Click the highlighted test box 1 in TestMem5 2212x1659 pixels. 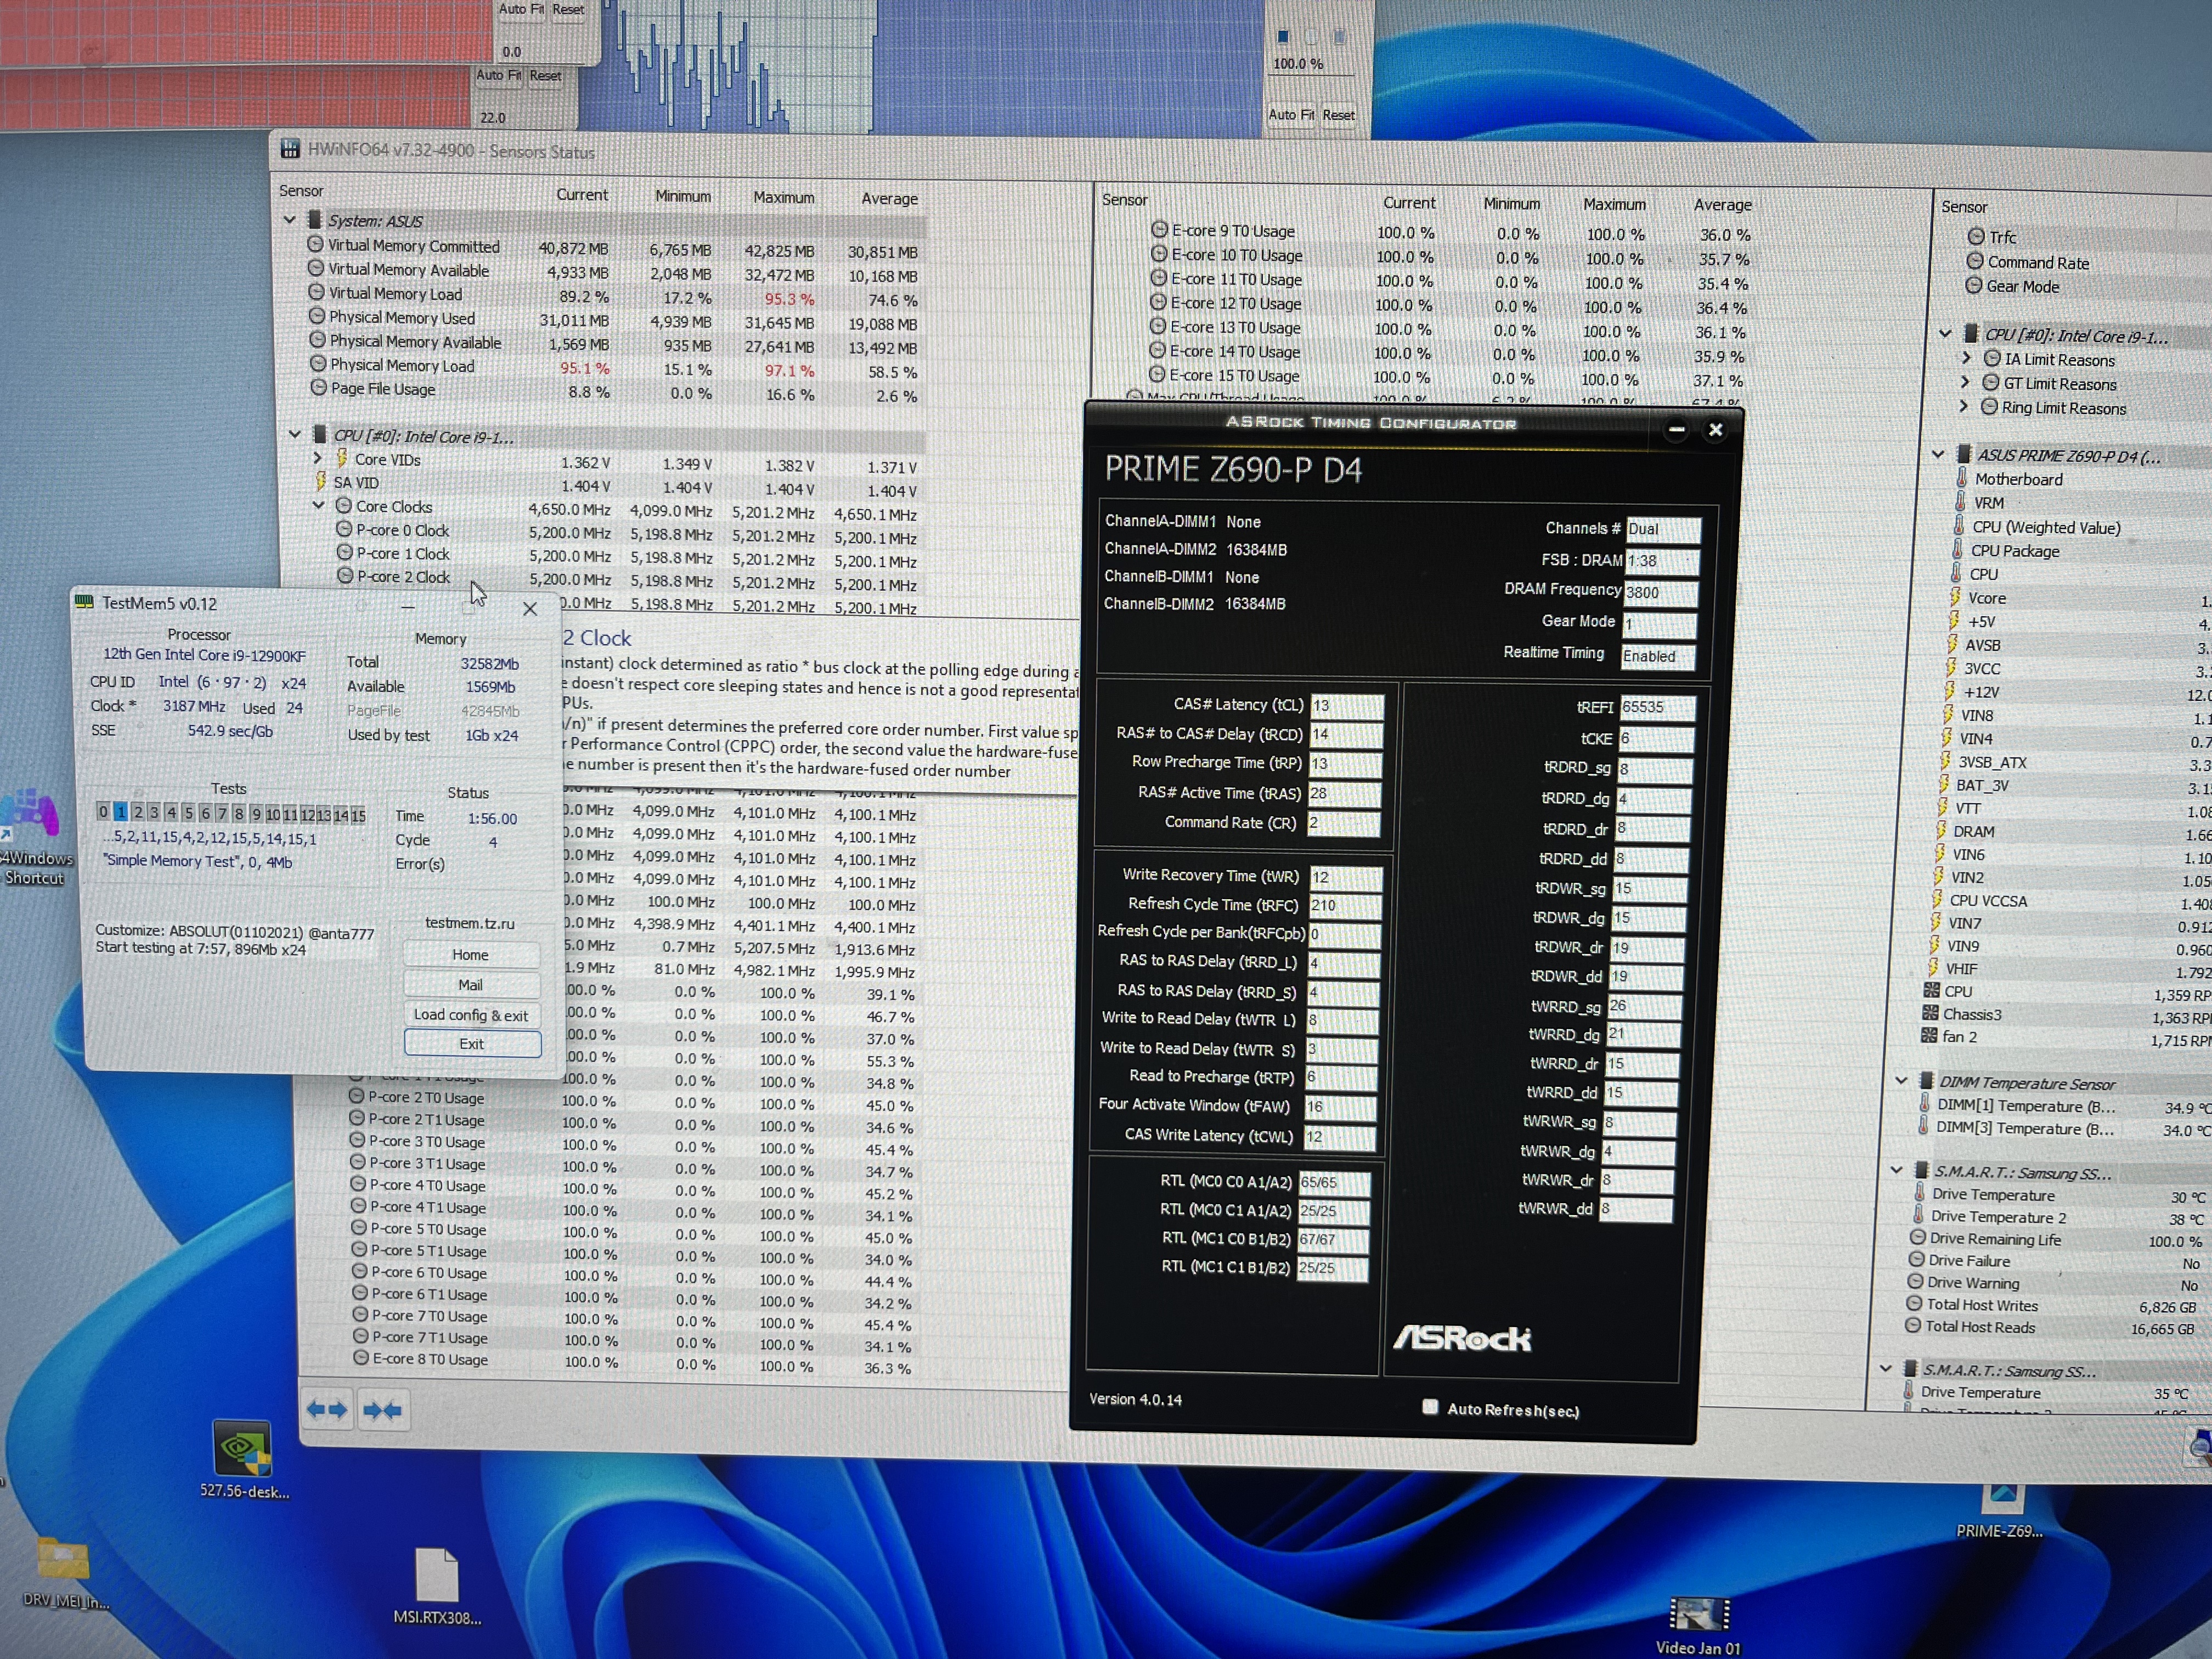point(121,812)
